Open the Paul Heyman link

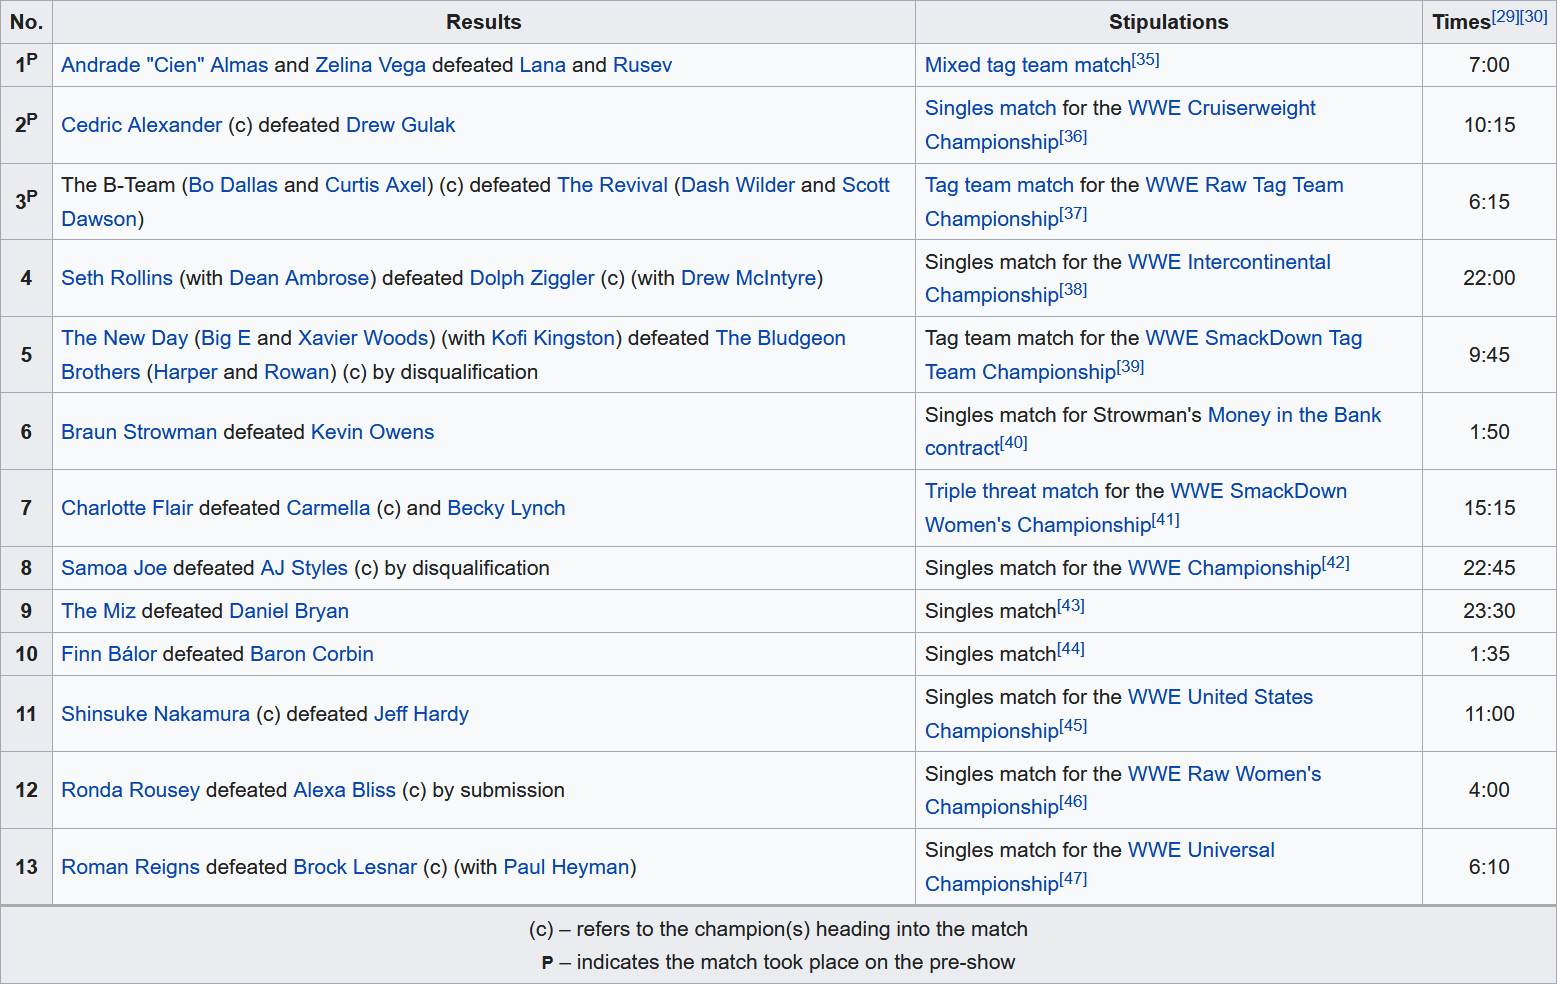point(566,867)
